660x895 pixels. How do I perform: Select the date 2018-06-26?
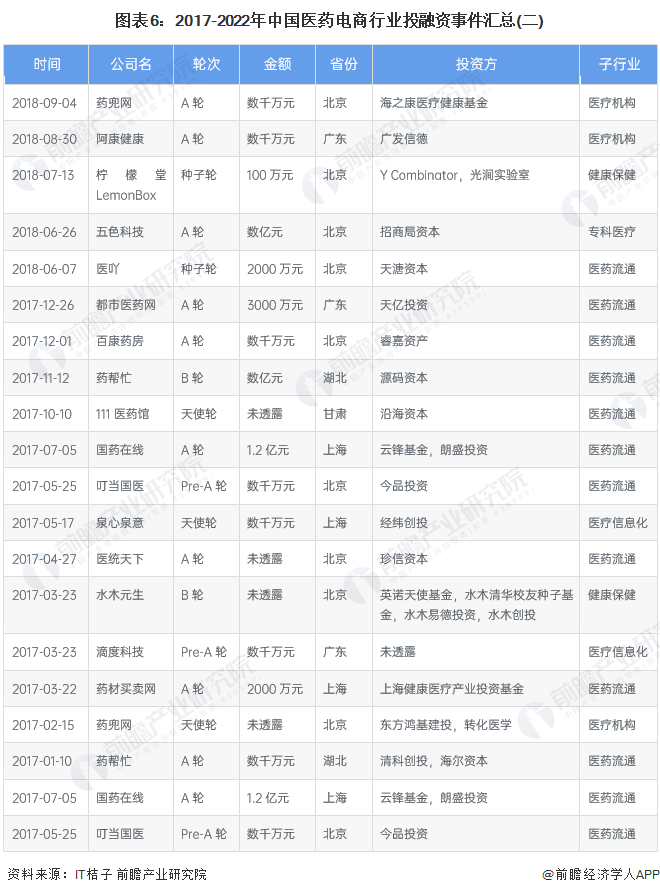pyautogui.click(x=44, y=232)
